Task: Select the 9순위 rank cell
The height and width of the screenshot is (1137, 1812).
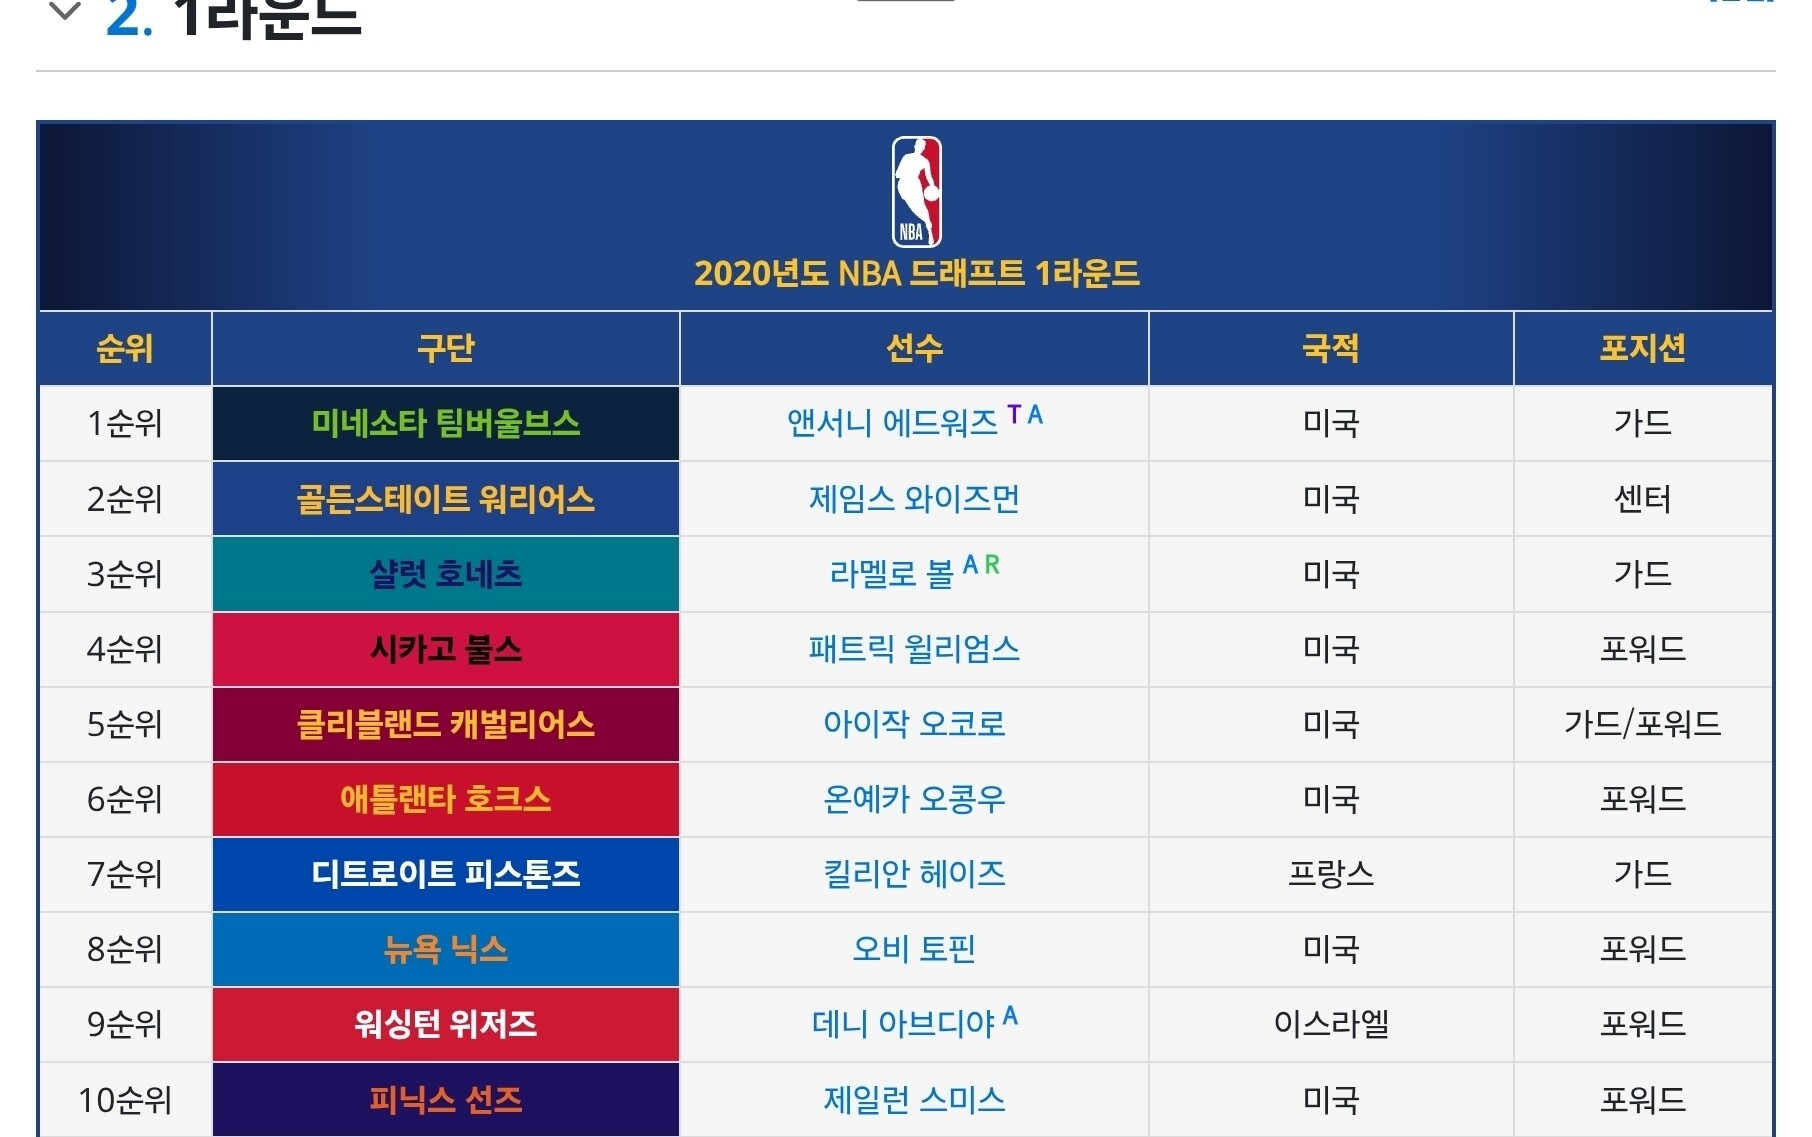Action: [125, 1024]
